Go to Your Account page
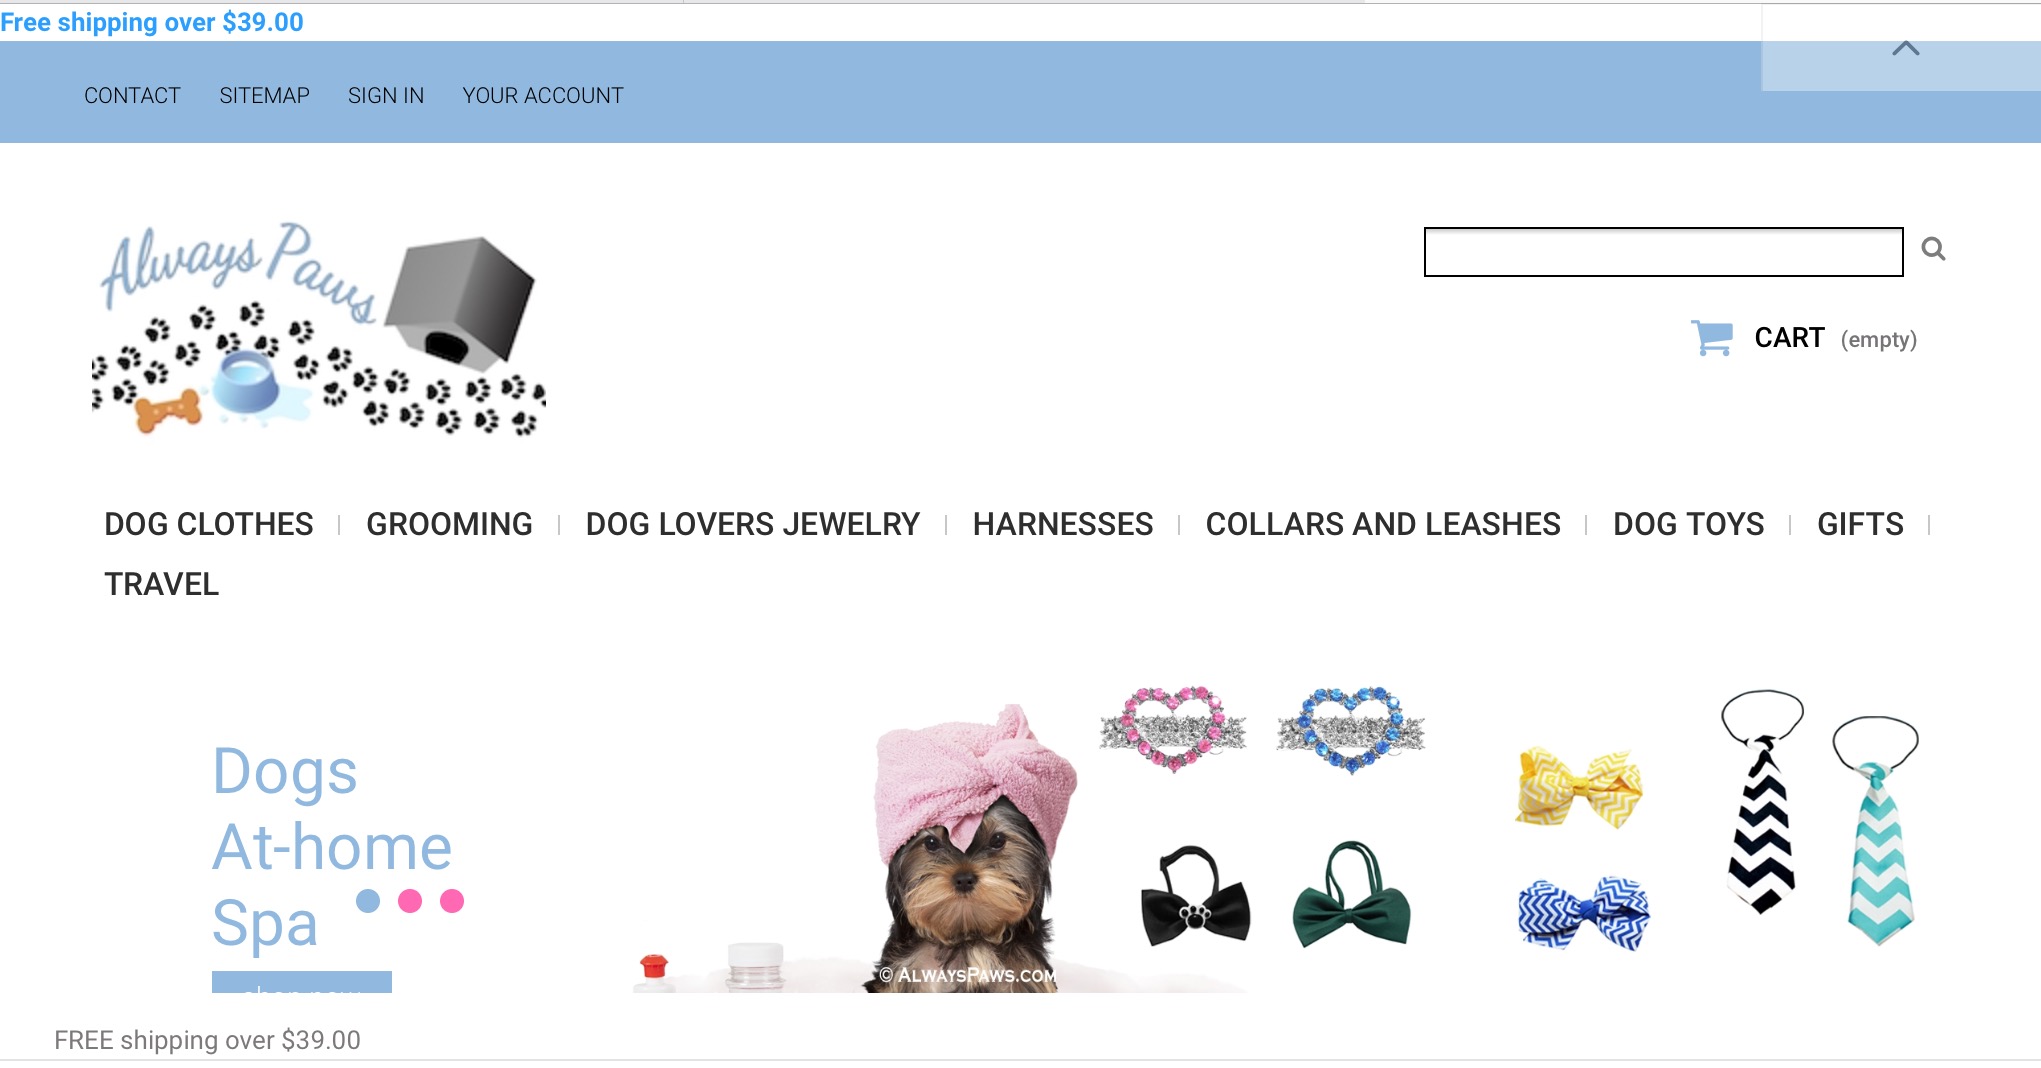This screenshot has width=2041, height=1068. pos(543,96)
